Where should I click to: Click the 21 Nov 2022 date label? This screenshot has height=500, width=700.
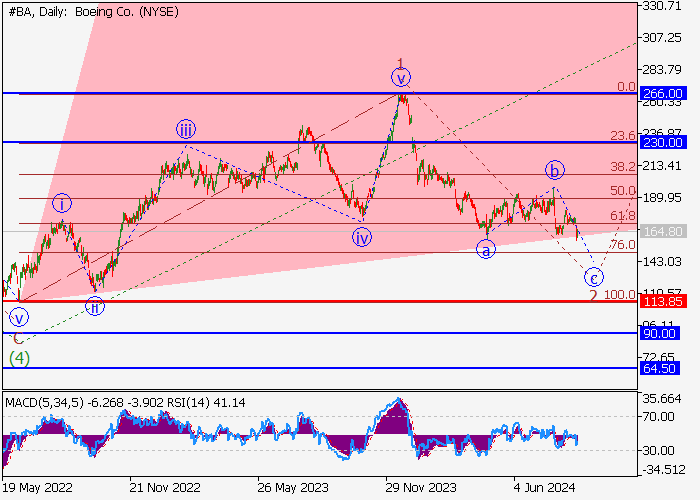(165, 488)
